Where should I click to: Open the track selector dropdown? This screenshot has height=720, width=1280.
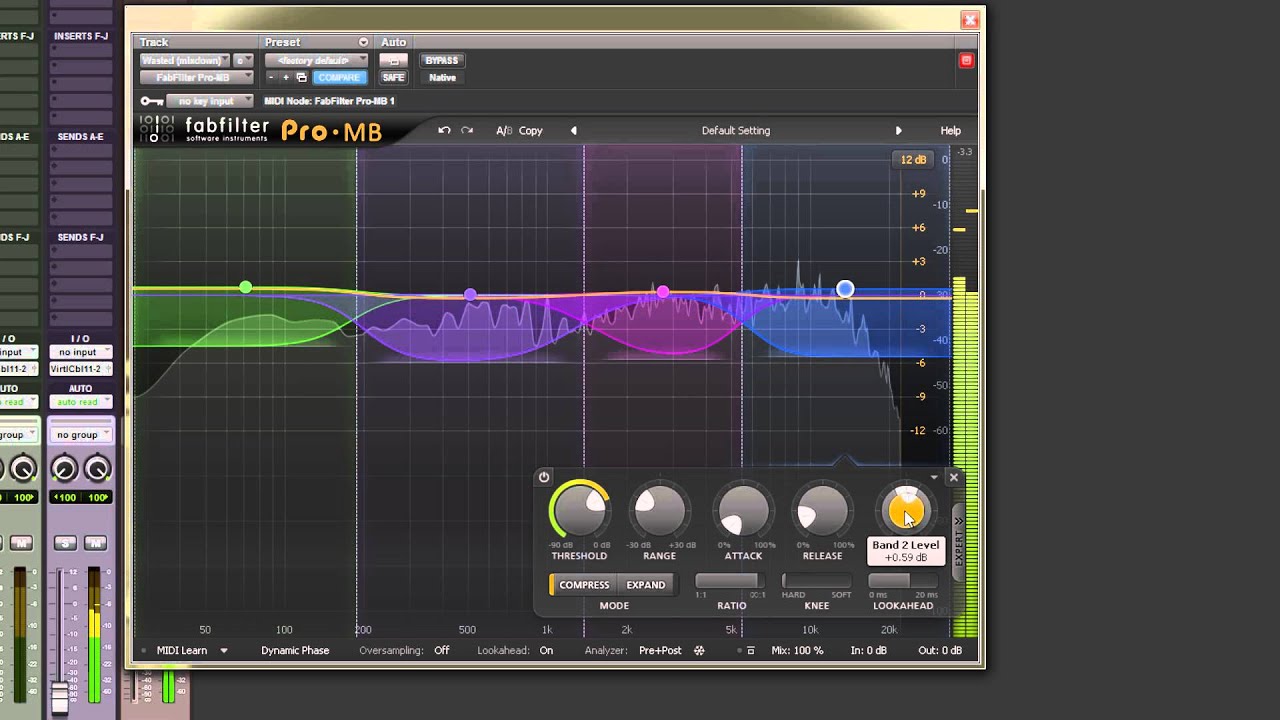[x=185, y=61]
